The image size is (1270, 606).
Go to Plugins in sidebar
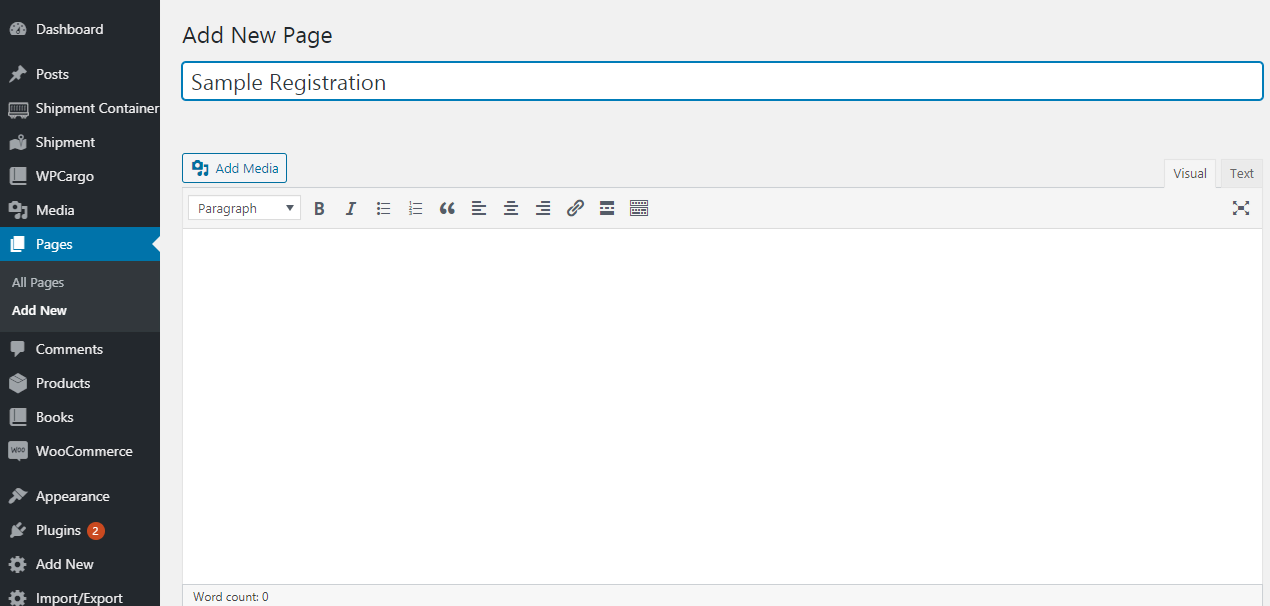coord(58,530)
